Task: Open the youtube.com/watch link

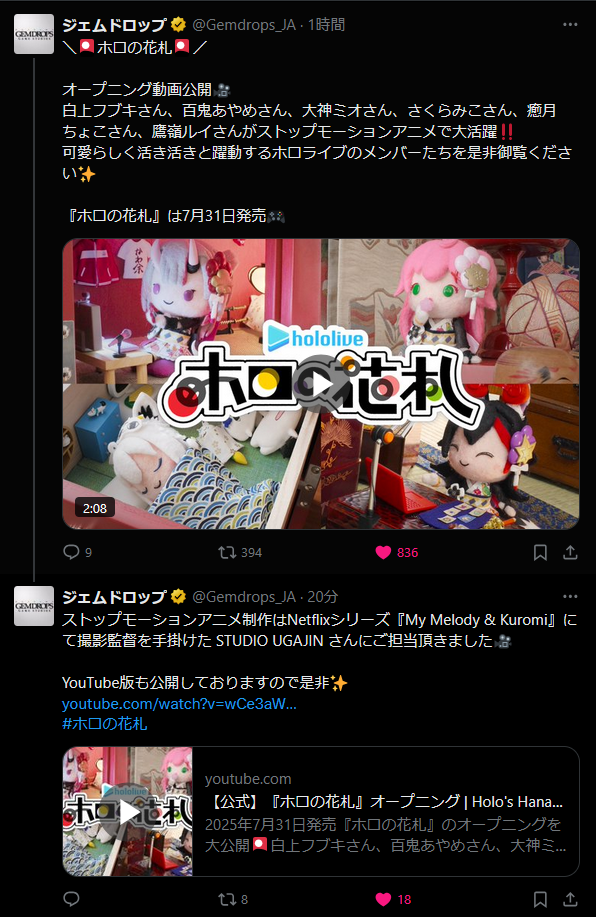Action: (179, 704)
